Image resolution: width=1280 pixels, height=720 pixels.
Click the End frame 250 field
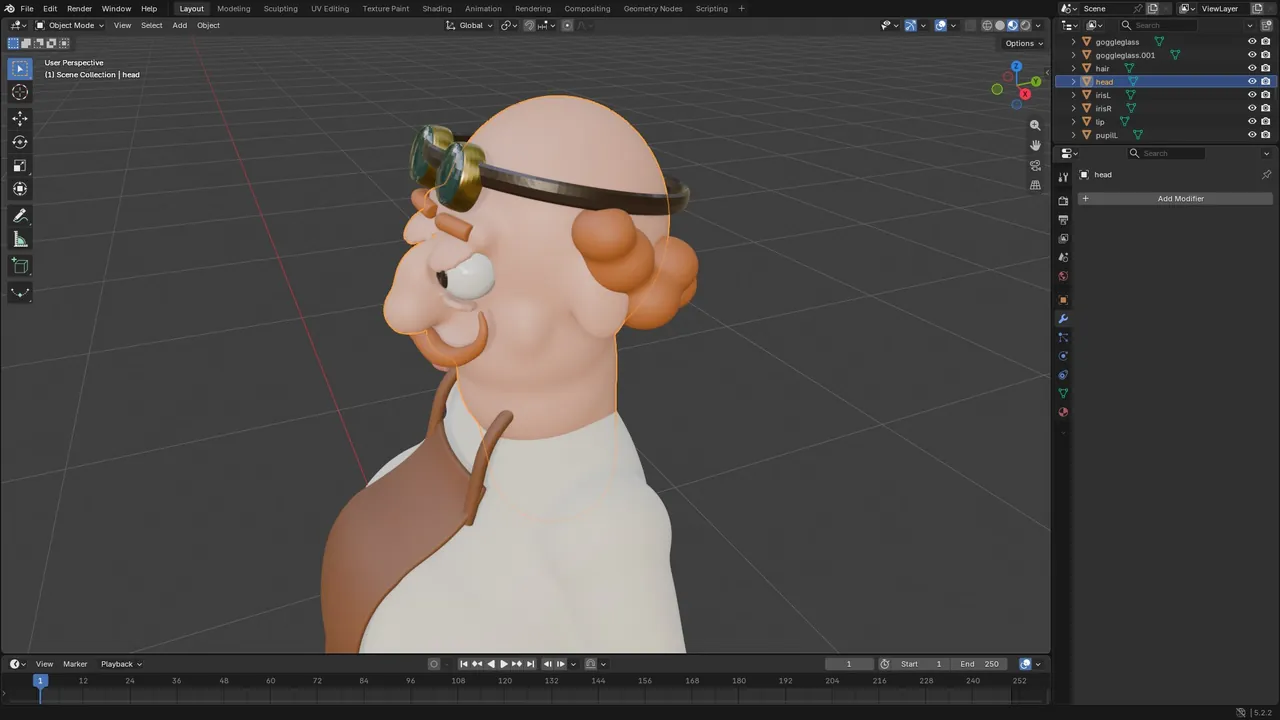980,664
